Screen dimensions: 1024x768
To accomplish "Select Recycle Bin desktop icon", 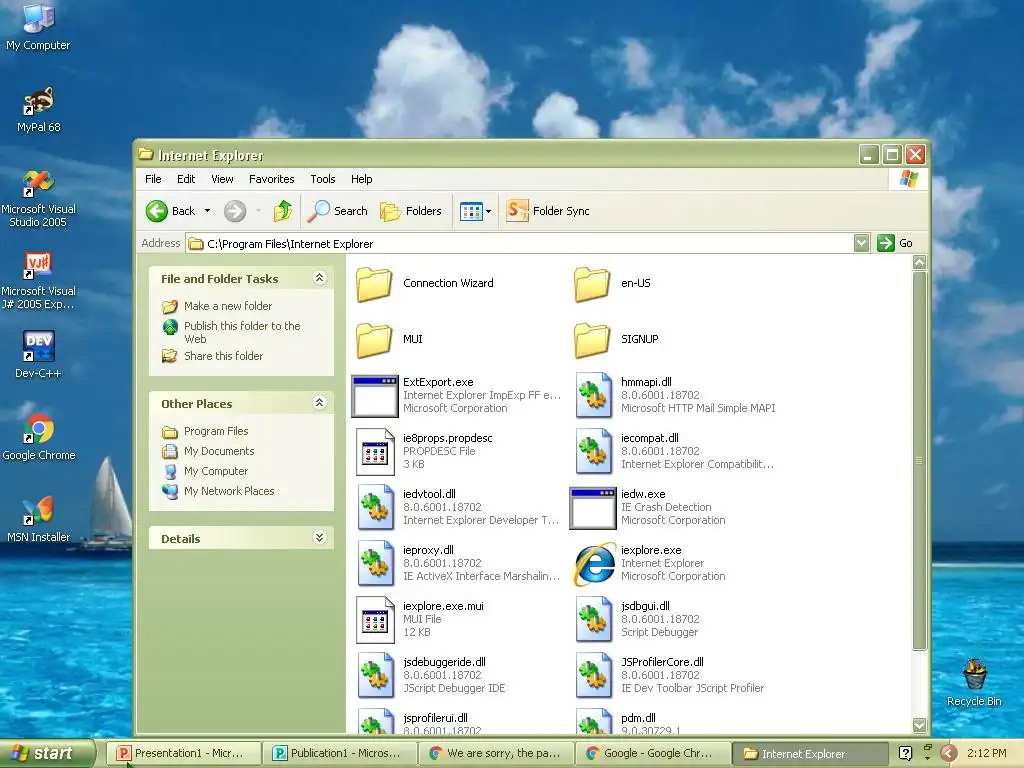I will coord(974,682).
